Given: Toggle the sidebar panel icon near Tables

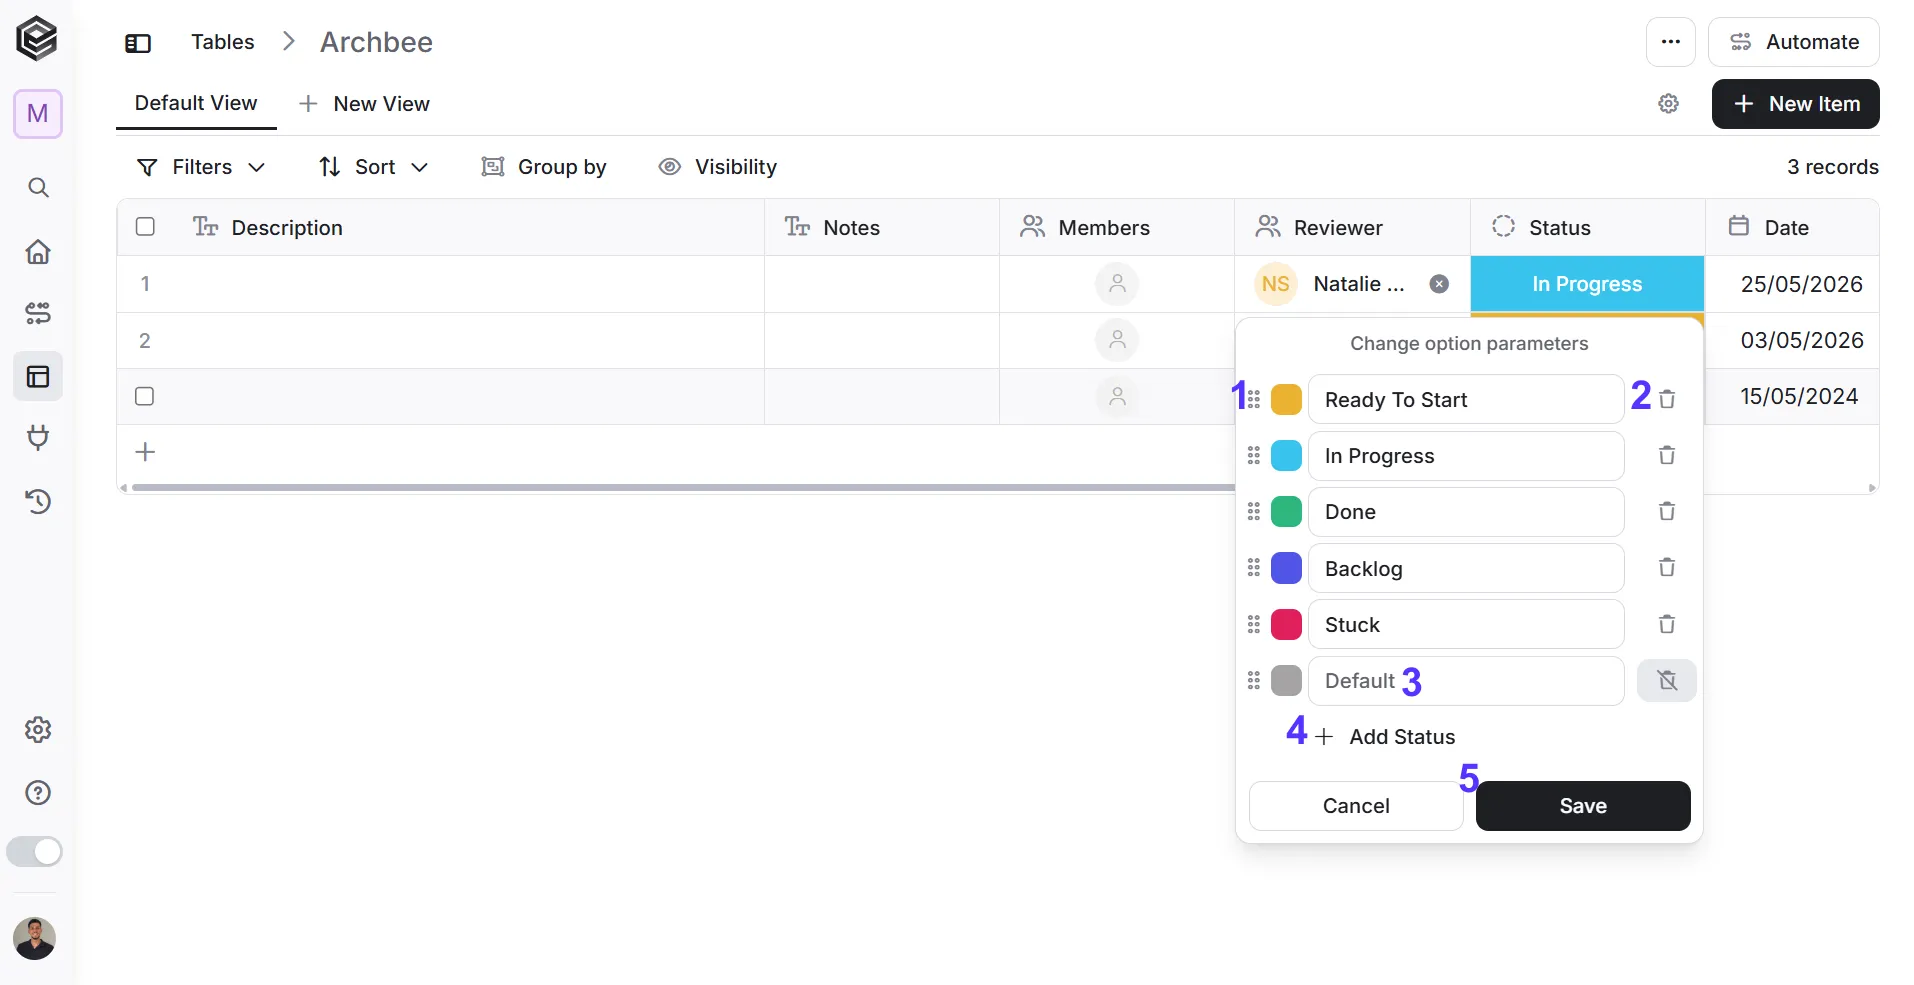Looking at the screenshot, I should pyautogui.click(x=138, y=43).
